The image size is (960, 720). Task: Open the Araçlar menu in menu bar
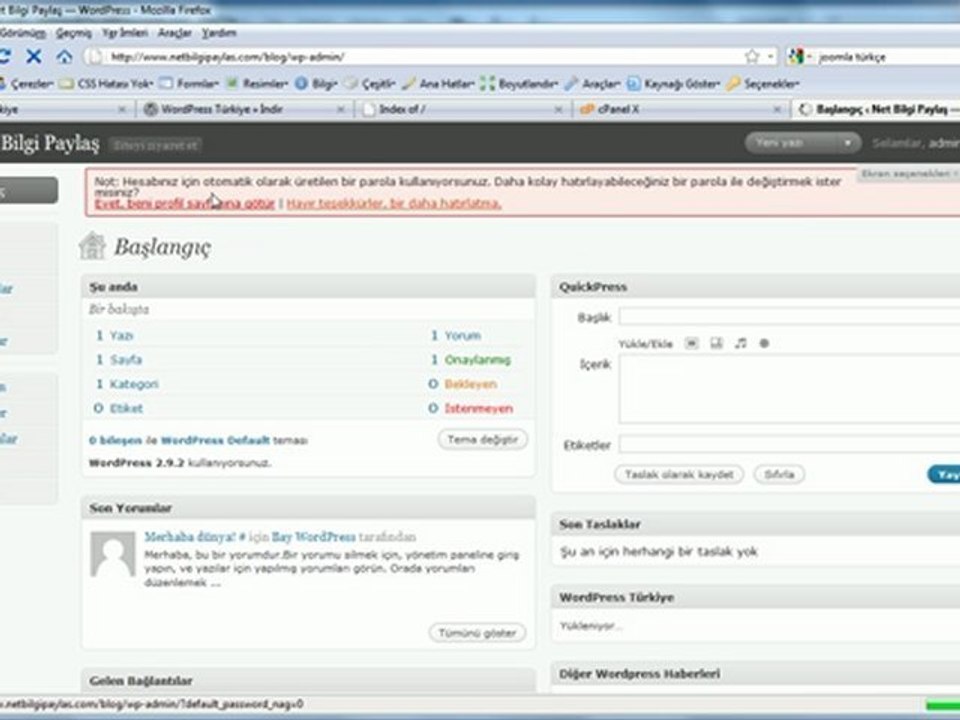coord(174,33)
